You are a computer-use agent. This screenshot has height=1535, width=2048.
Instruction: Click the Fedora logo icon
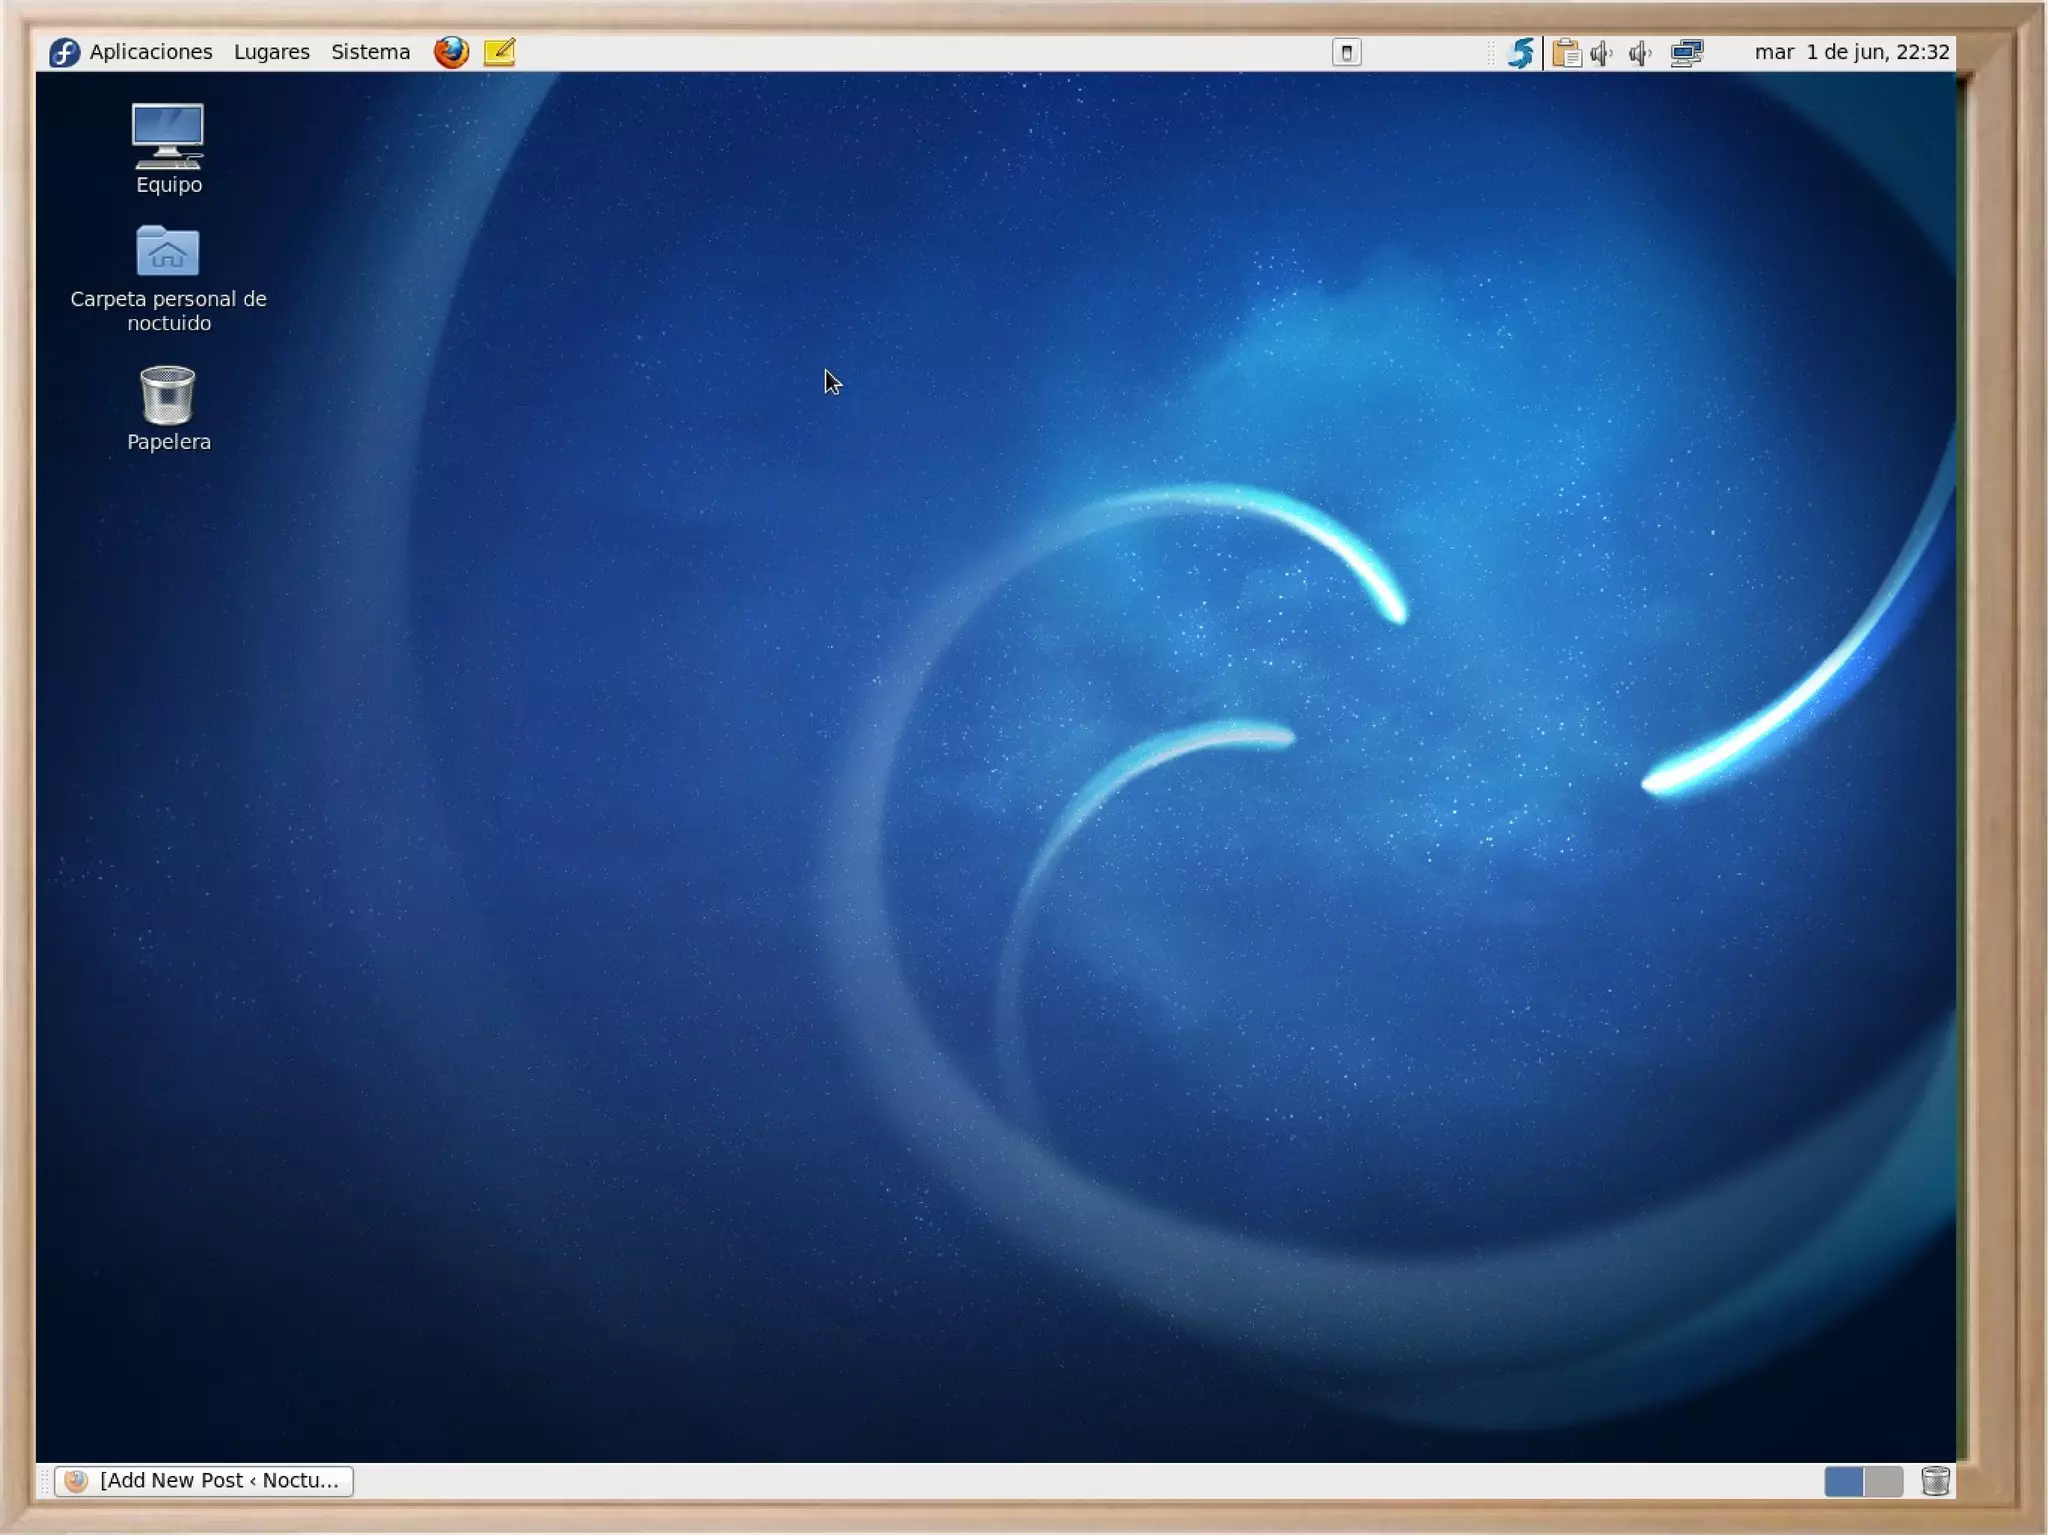tap(64, 52)
